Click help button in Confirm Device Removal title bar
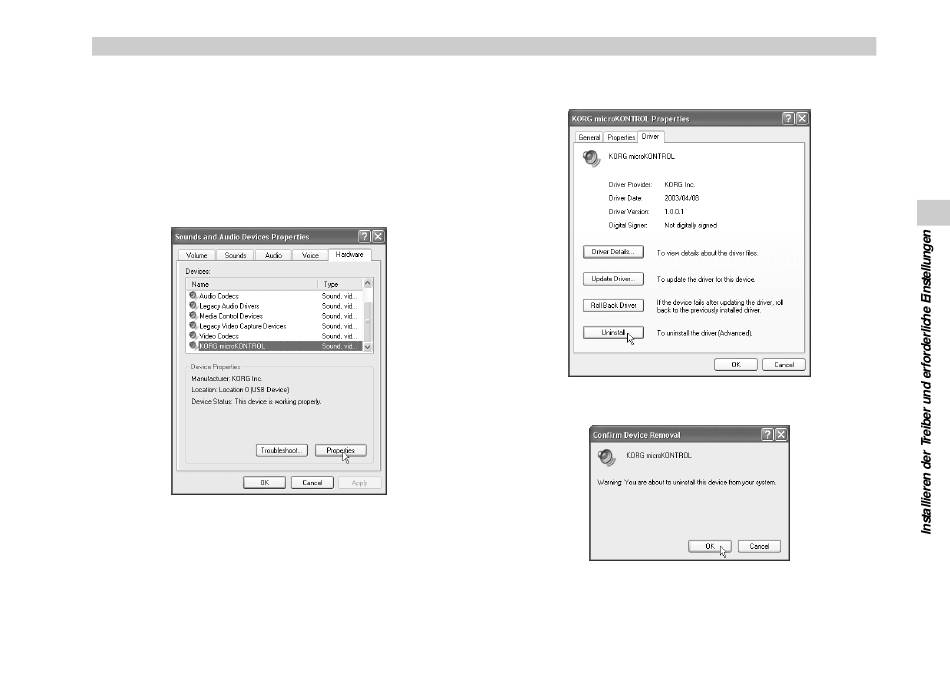This screenshot has width=950, height=675. (x=767, y=434)
